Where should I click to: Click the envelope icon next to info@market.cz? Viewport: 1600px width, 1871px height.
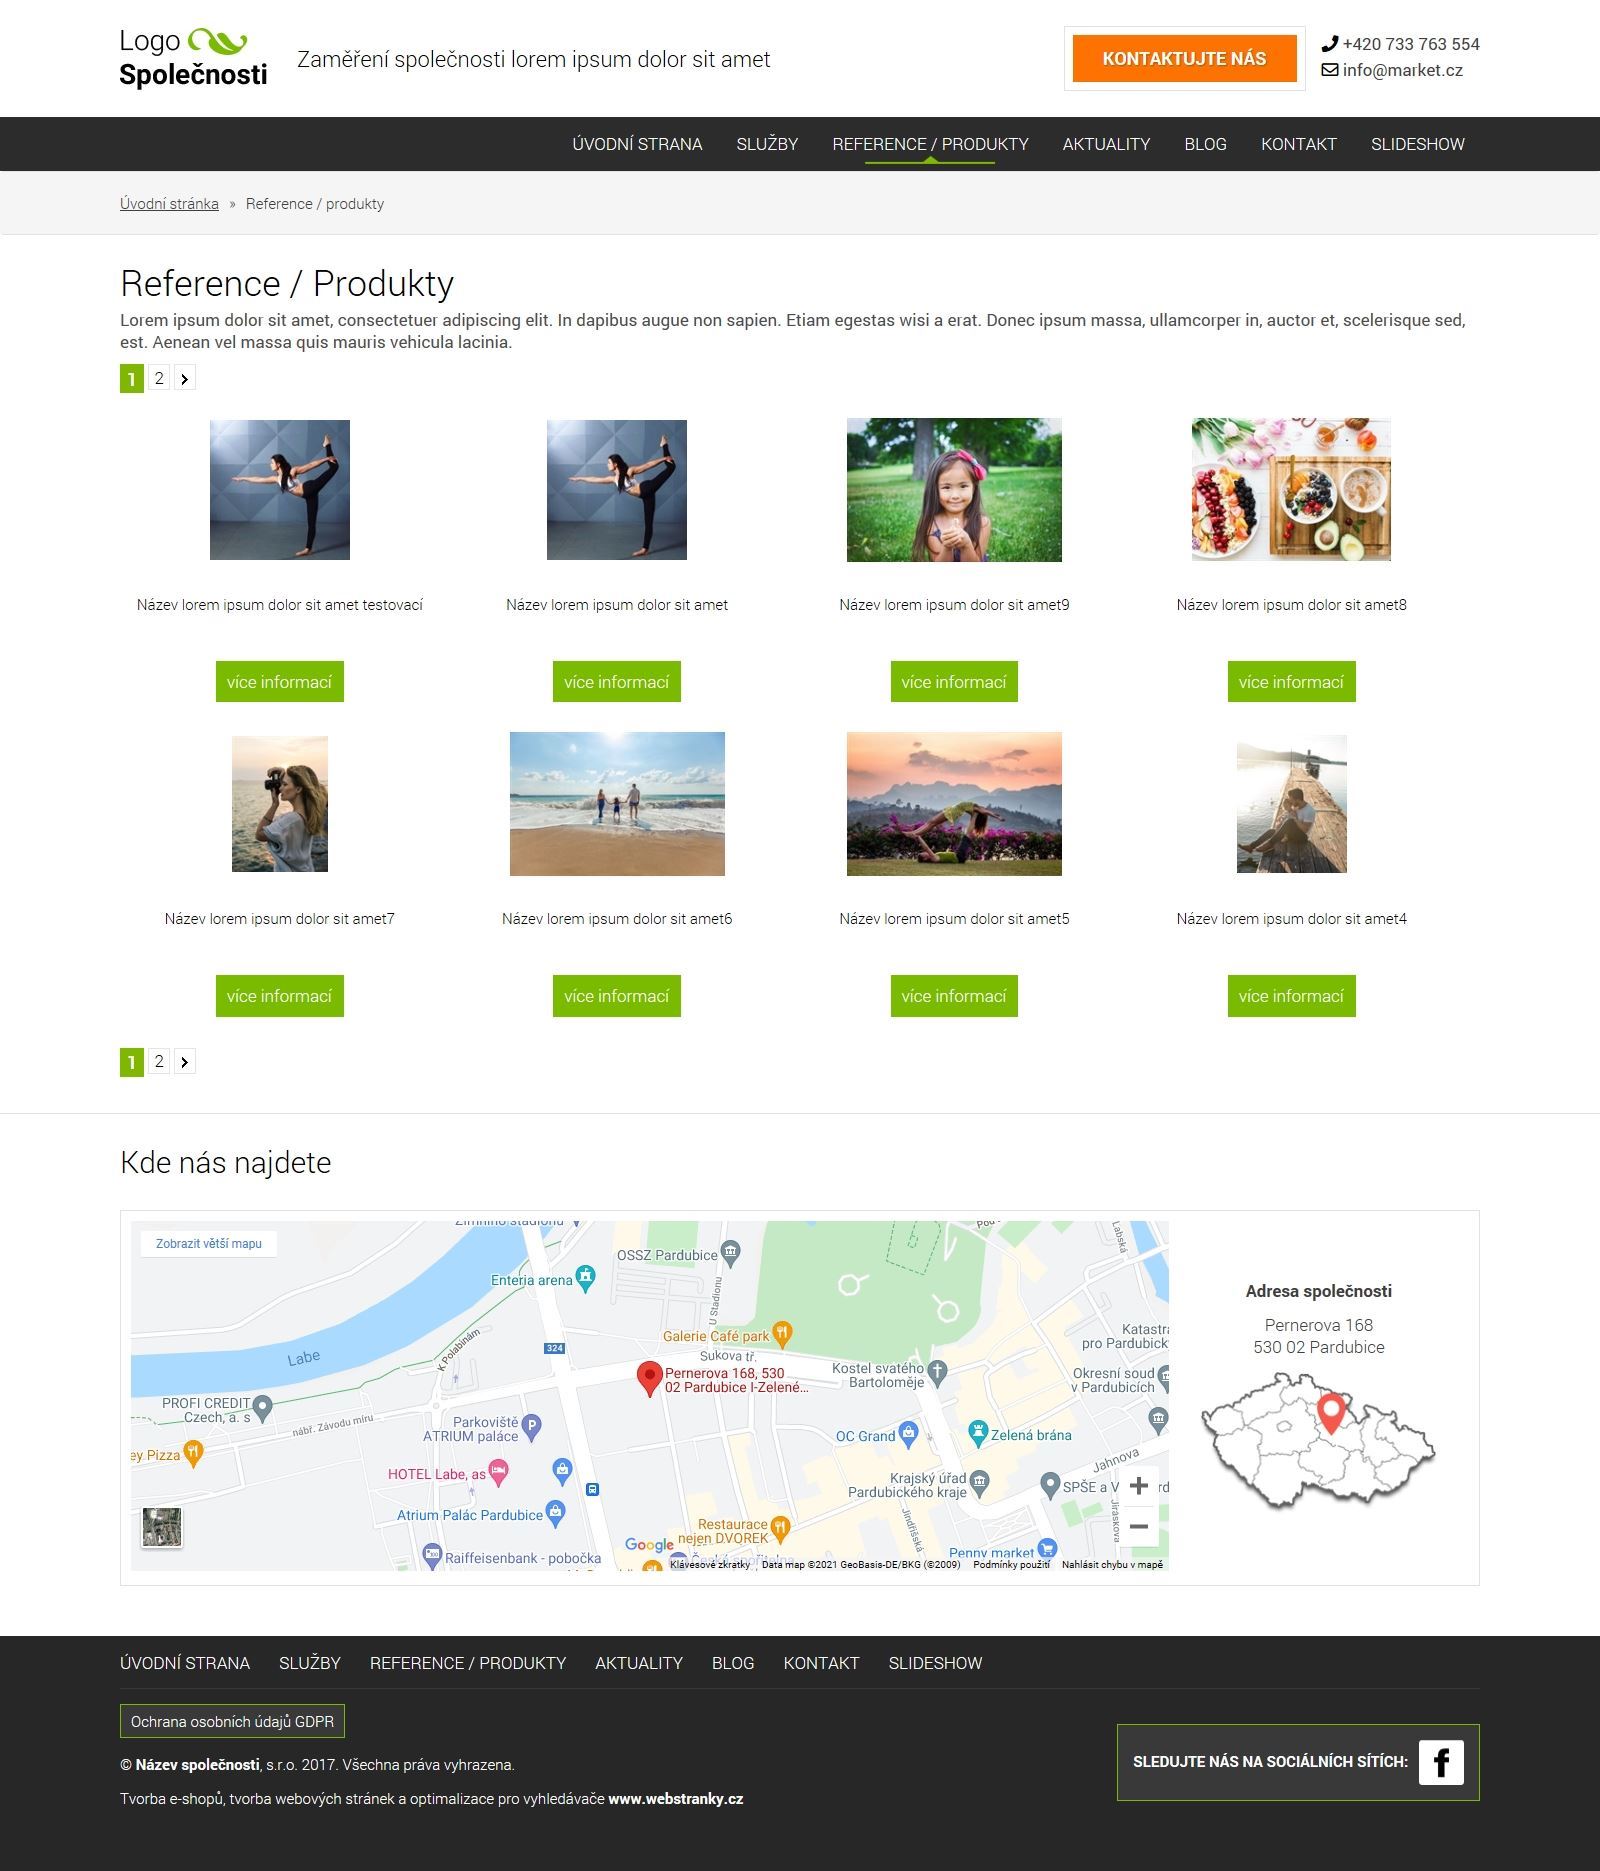click(1329, 70)
